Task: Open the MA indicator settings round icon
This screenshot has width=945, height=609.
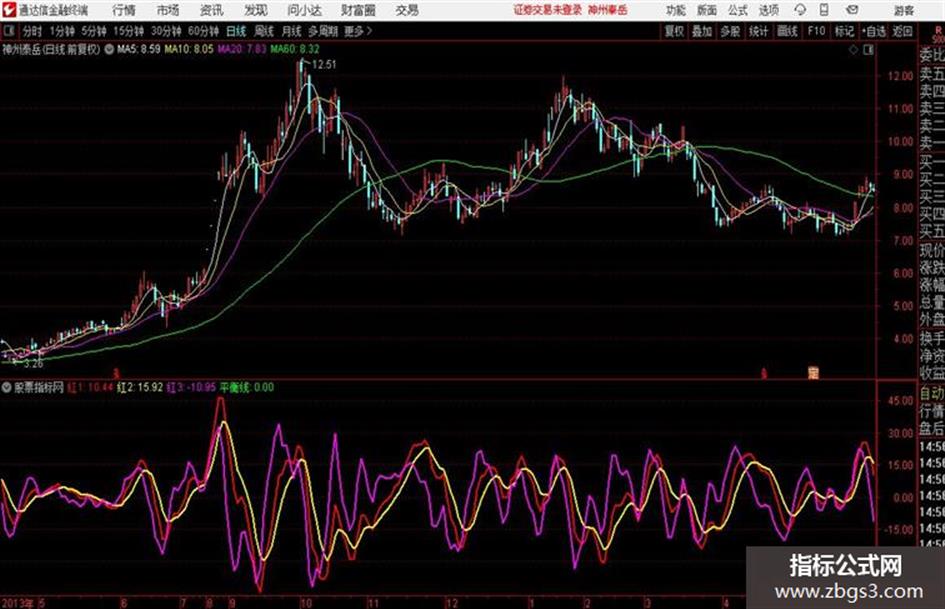Action: pos(109,49)
